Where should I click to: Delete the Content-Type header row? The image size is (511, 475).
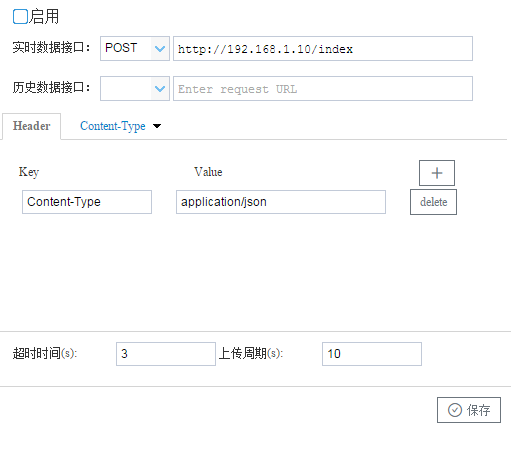433,202
